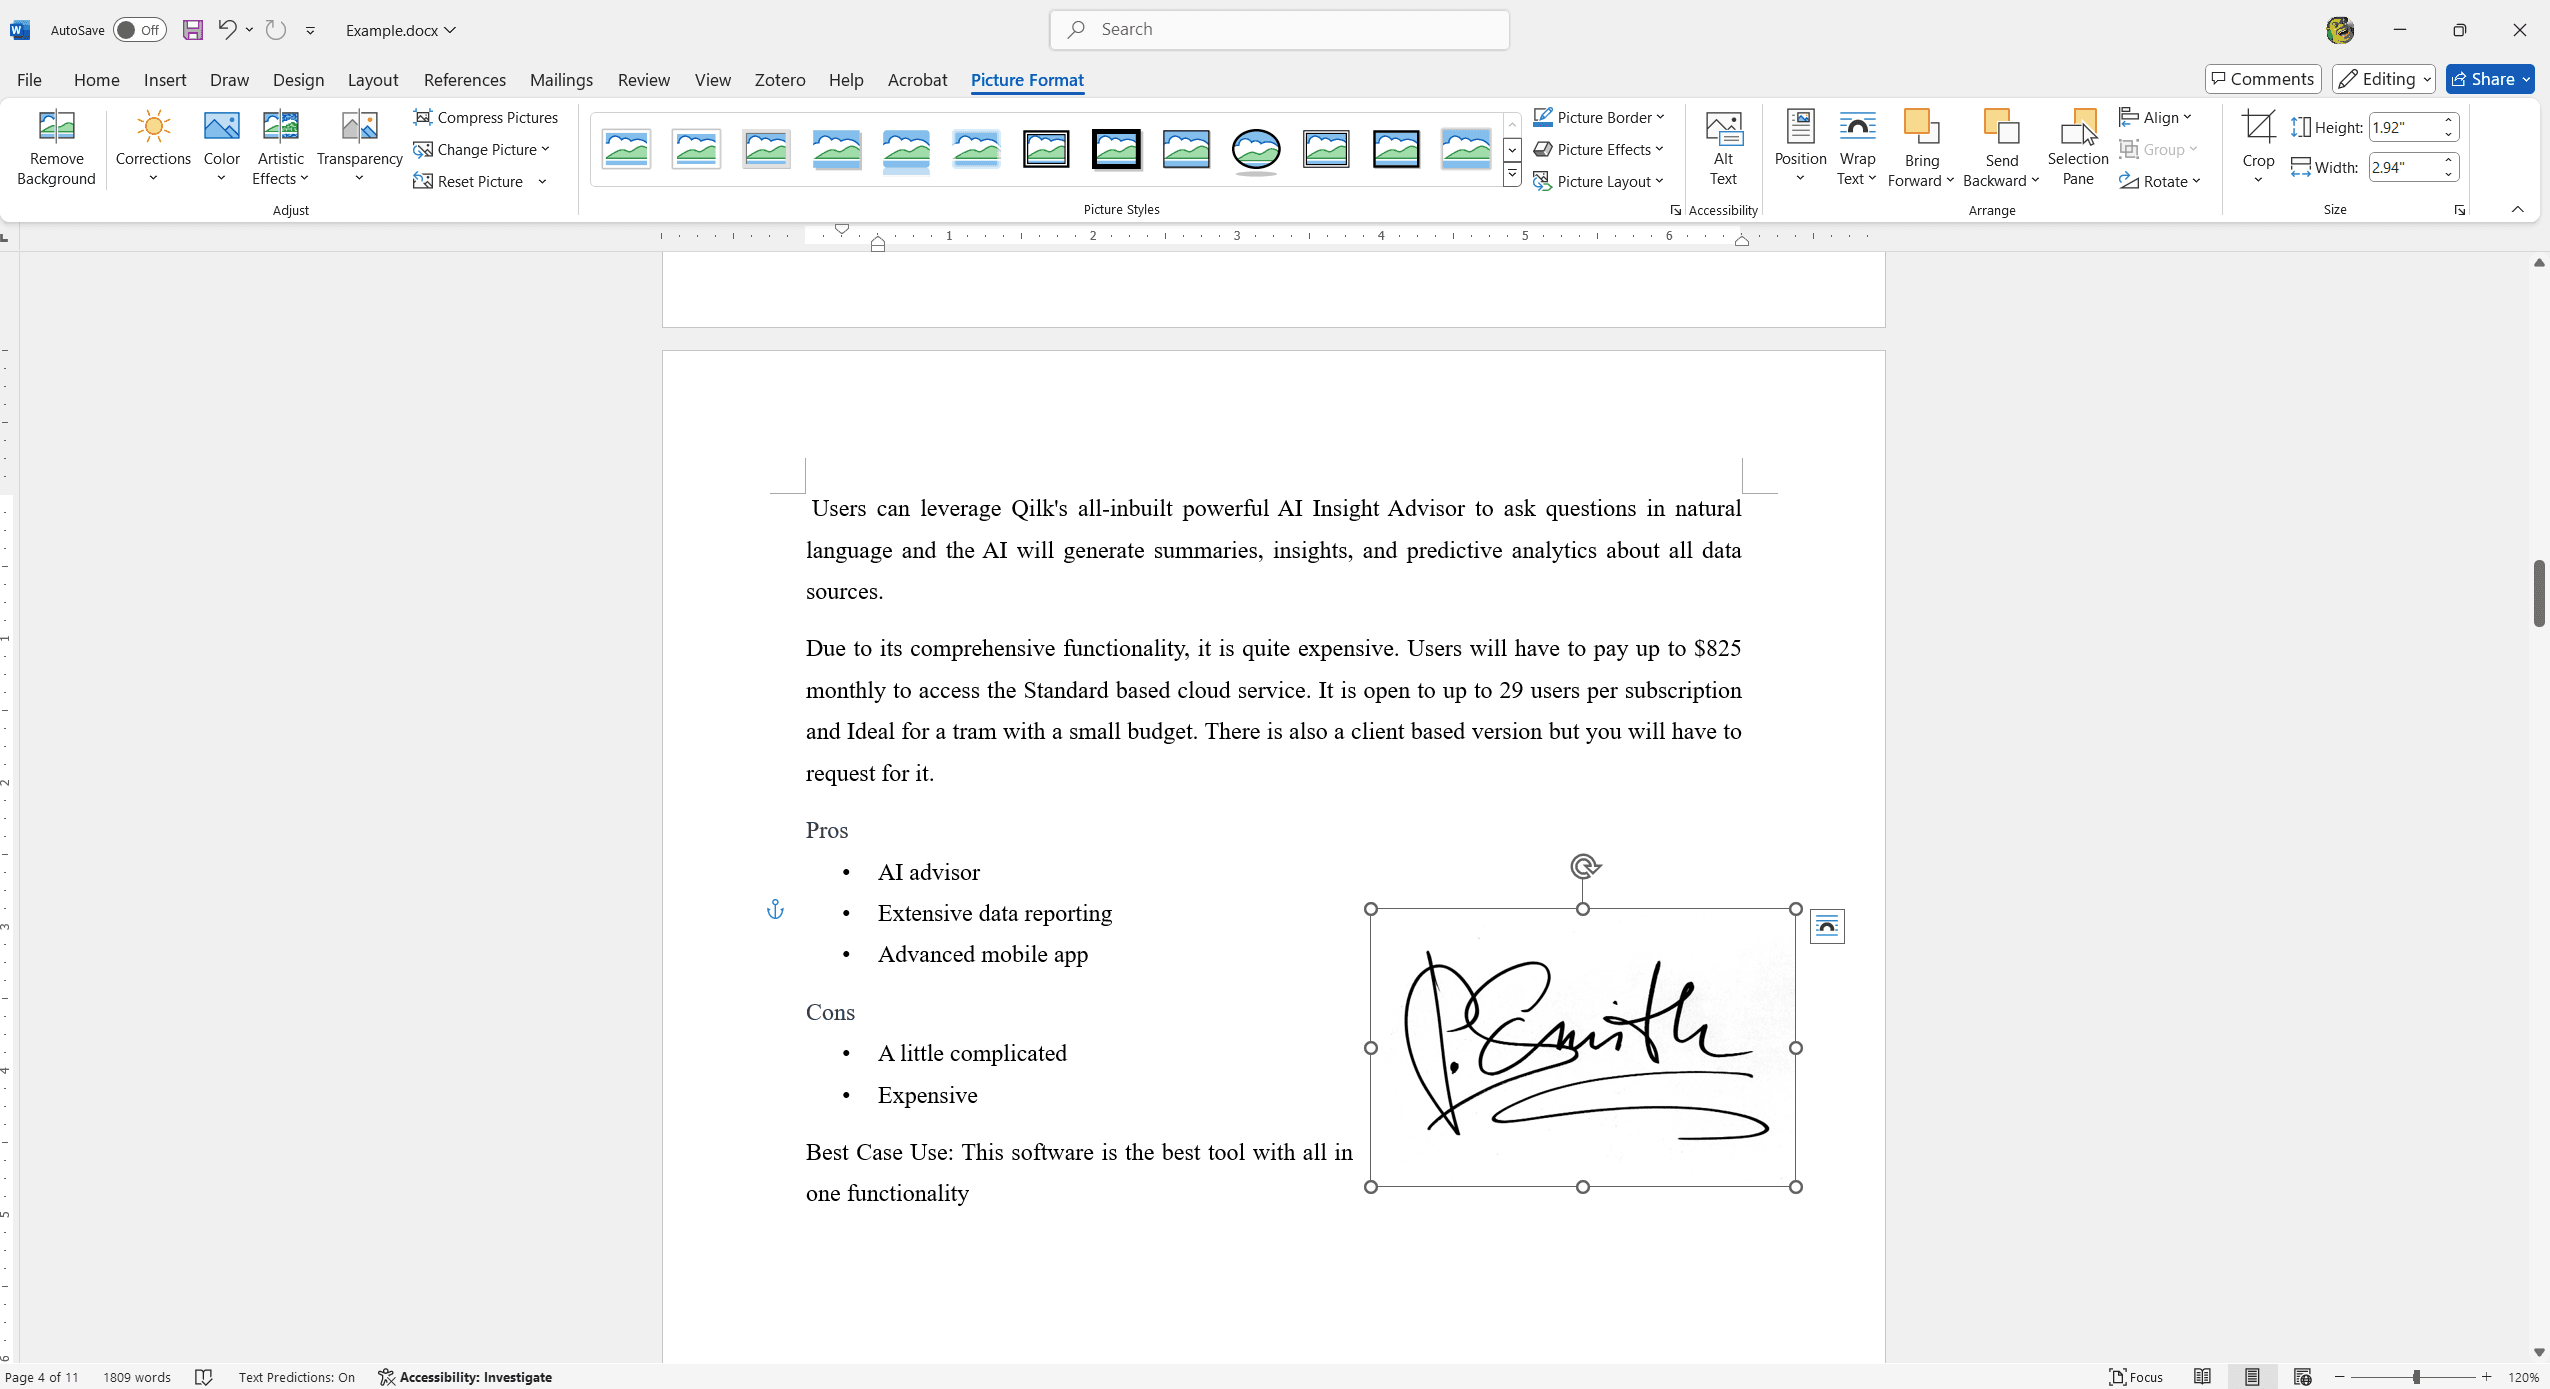Click the Comments button
This screenshot has width=2550, height=1389.
pyautogui.click(x=2261, y=79)
